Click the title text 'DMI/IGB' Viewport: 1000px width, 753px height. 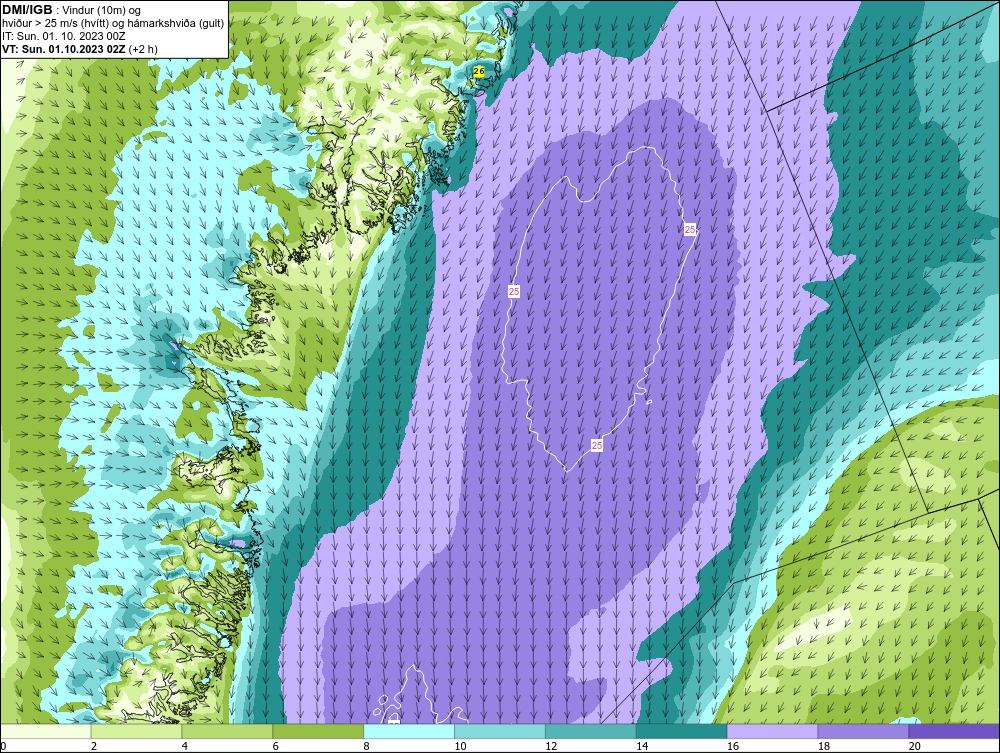click(x=27, y=10)
